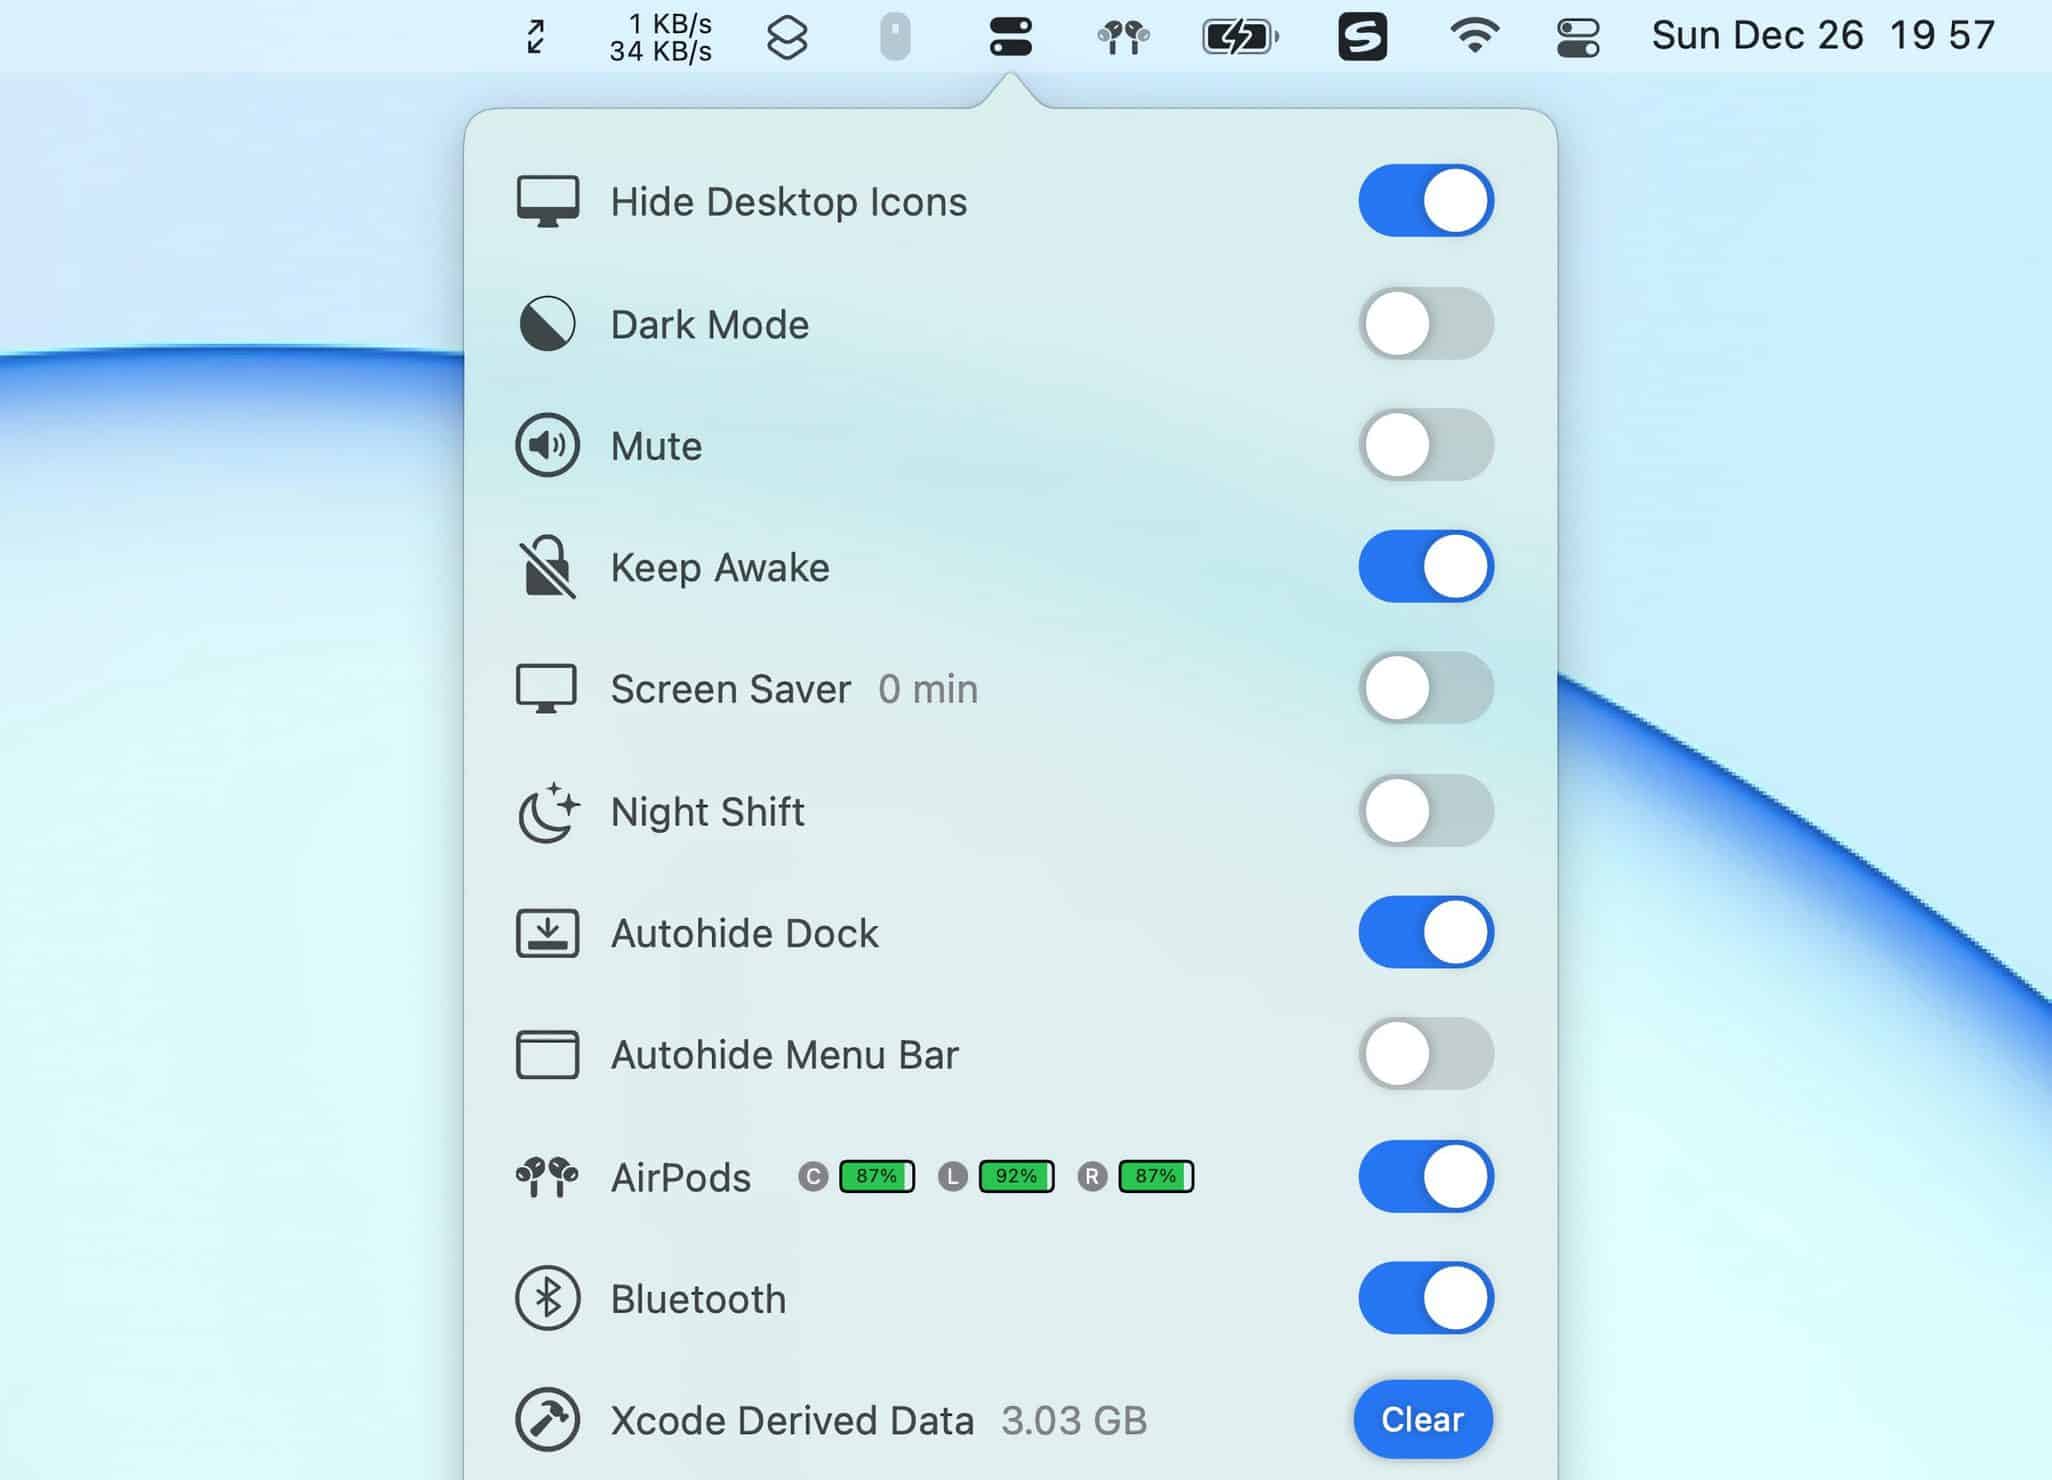This screenshot has width=2052, height=1480.
Task: Disable the Keep Awake switch
Action: pyautogui.click(x=1426, y=567)
